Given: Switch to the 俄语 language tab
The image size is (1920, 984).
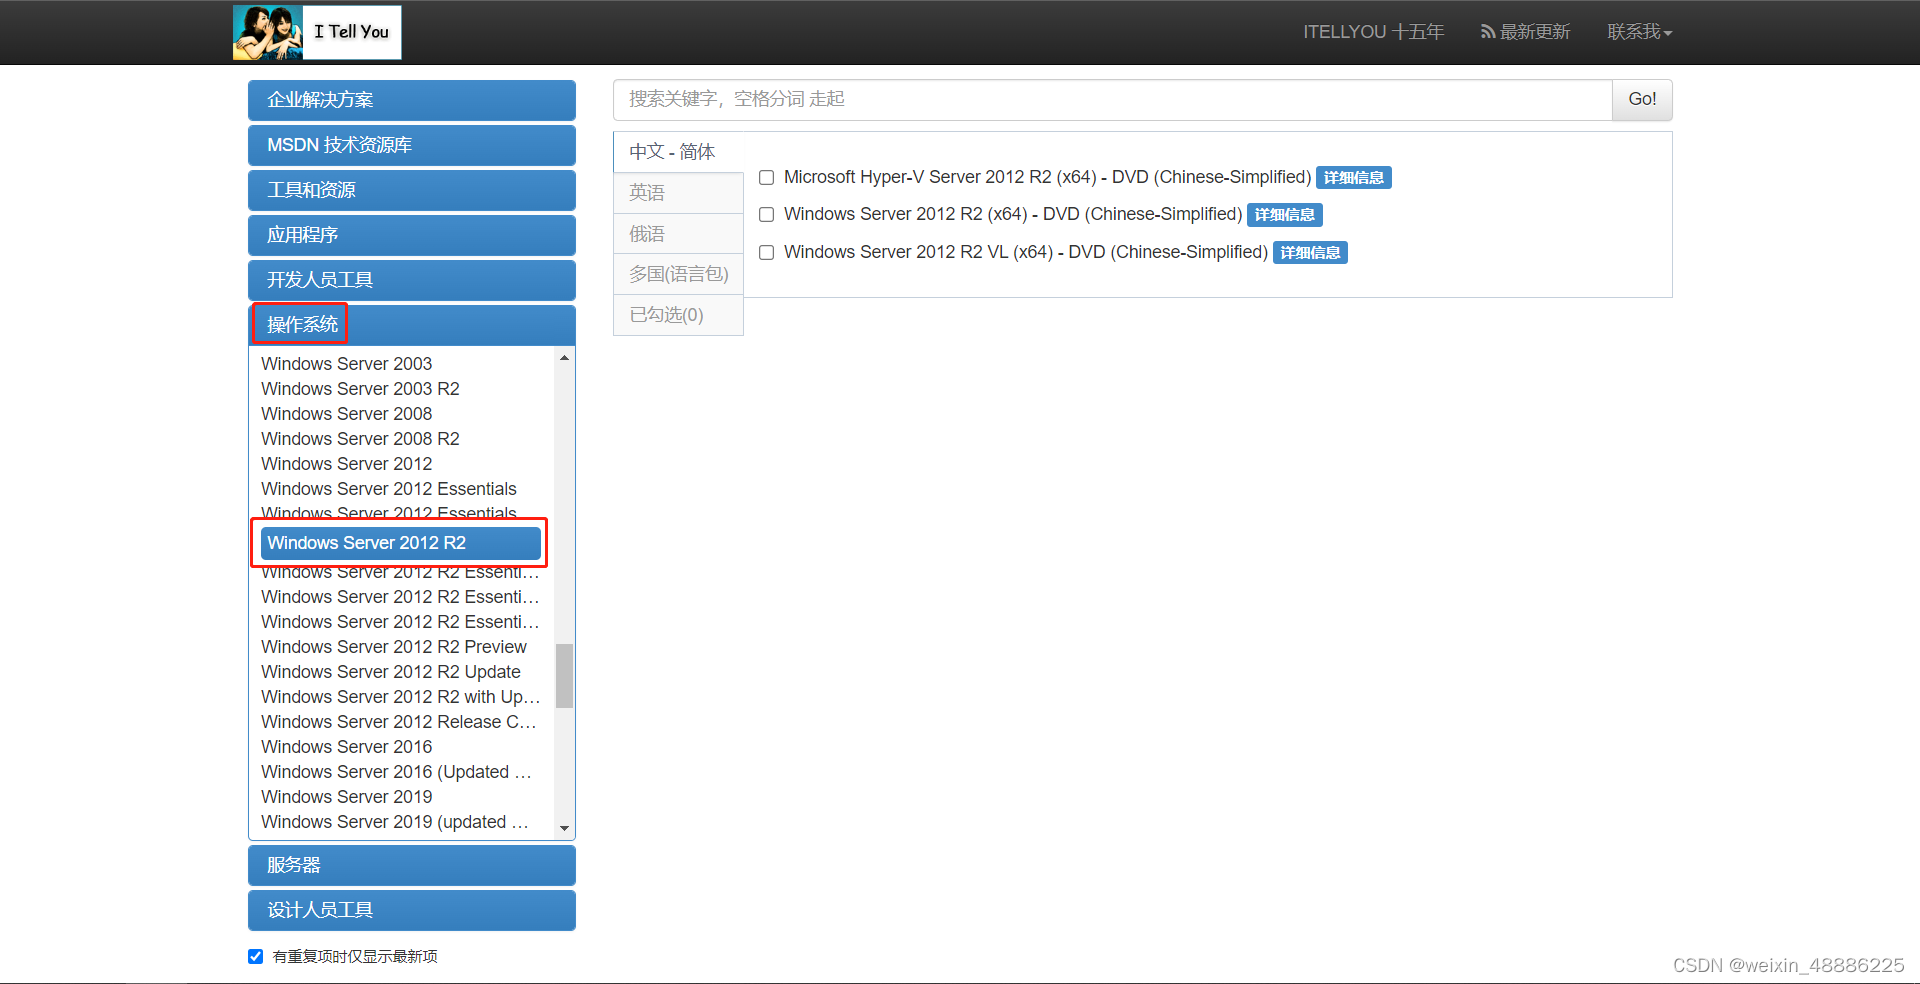Looking at the screenshot, I should 678,233.
